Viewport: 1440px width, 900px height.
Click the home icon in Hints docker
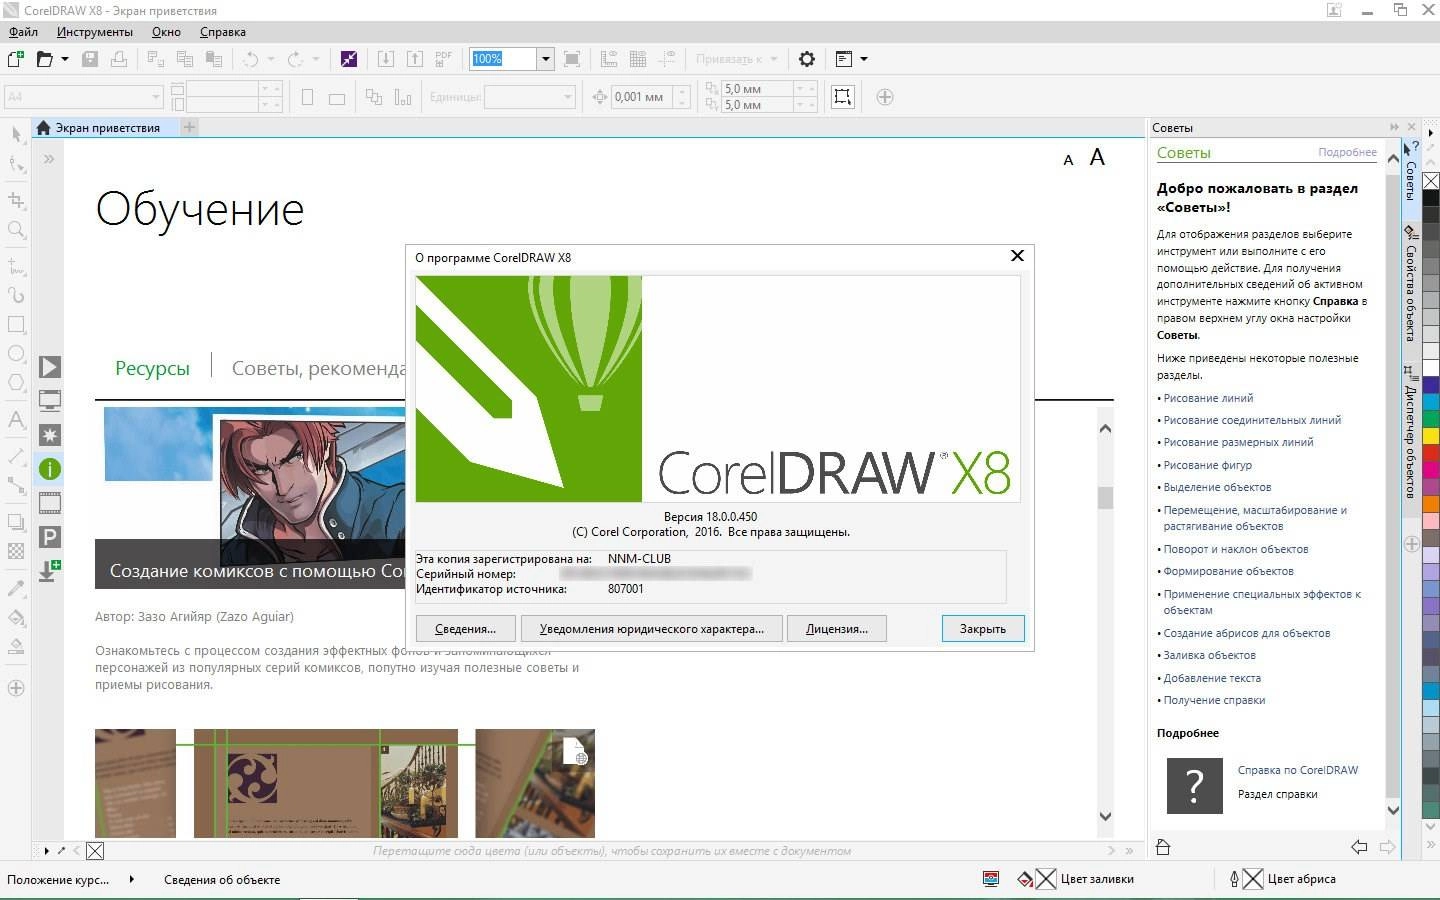tap(1162, 847)
